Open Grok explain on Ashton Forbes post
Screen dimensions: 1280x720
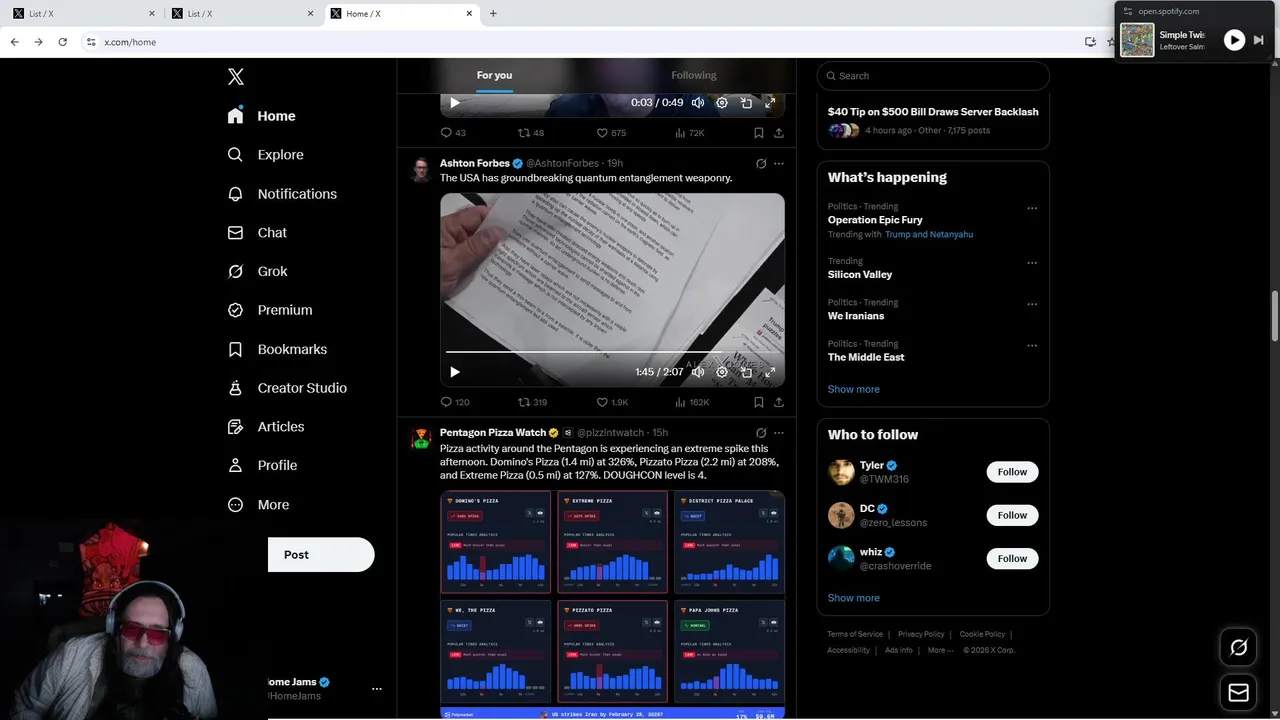coord(761,163)
